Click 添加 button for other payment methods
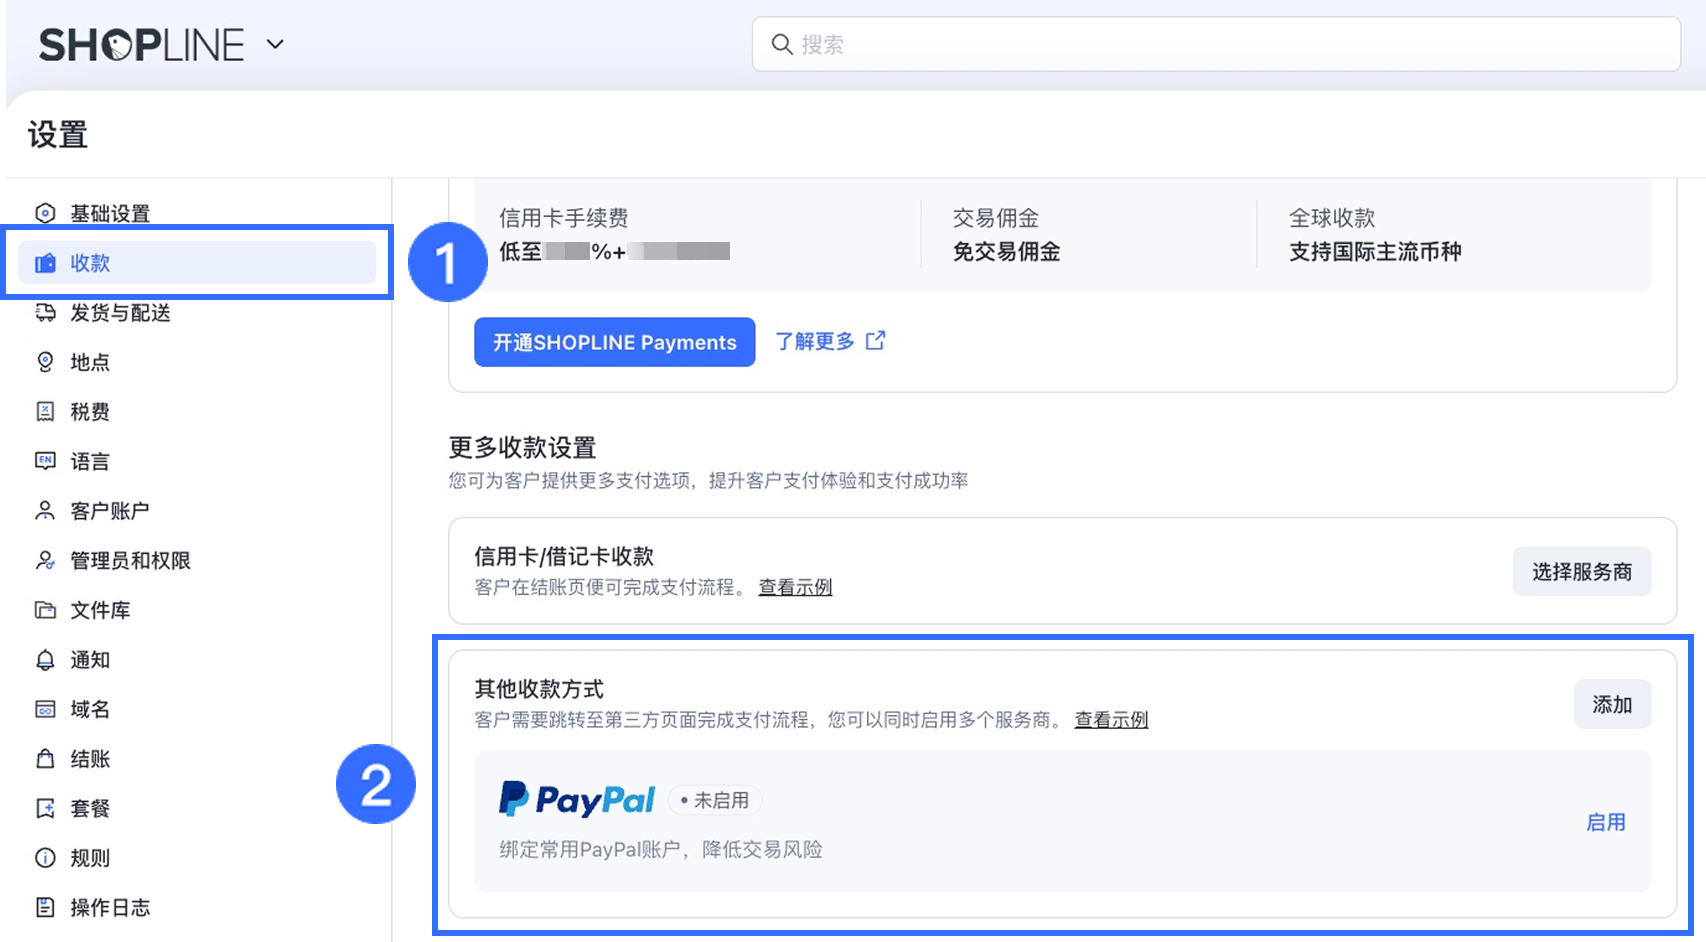This screenshot has height=942, width=1706. pyautogui.click(x=1612, y=705)
